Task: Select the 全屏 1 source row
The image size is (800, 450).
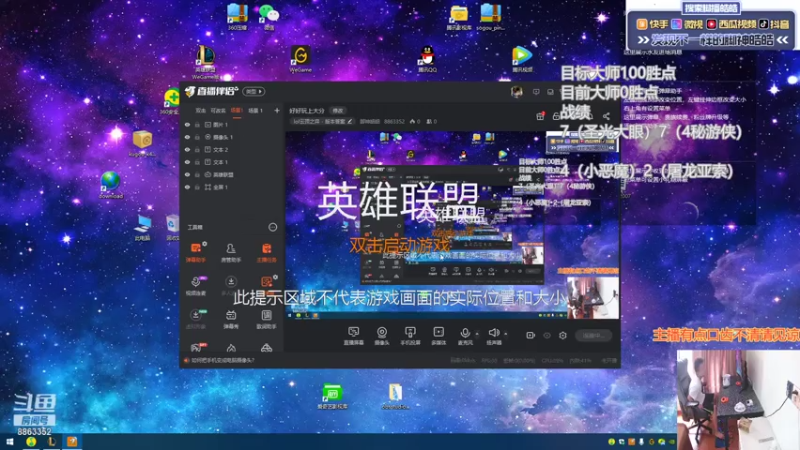Action: pos(232,187)
